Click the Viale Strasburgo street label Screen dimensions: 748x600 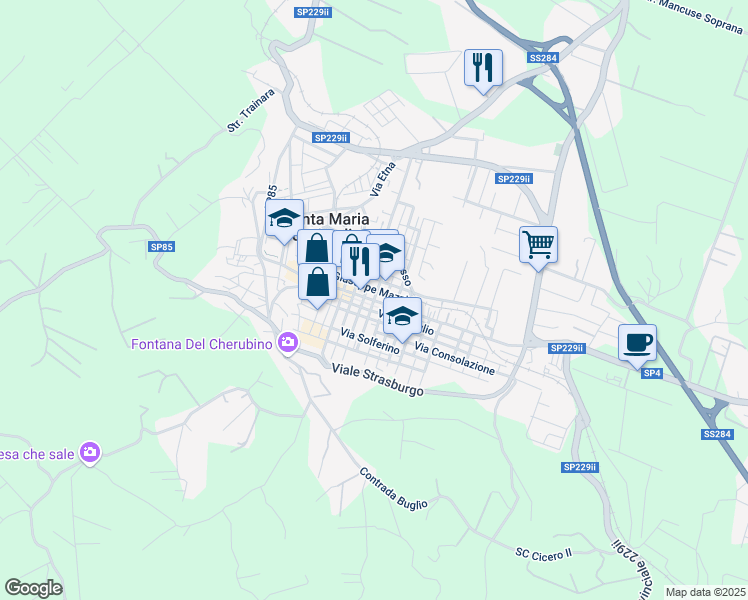click(x=377, y=380)
